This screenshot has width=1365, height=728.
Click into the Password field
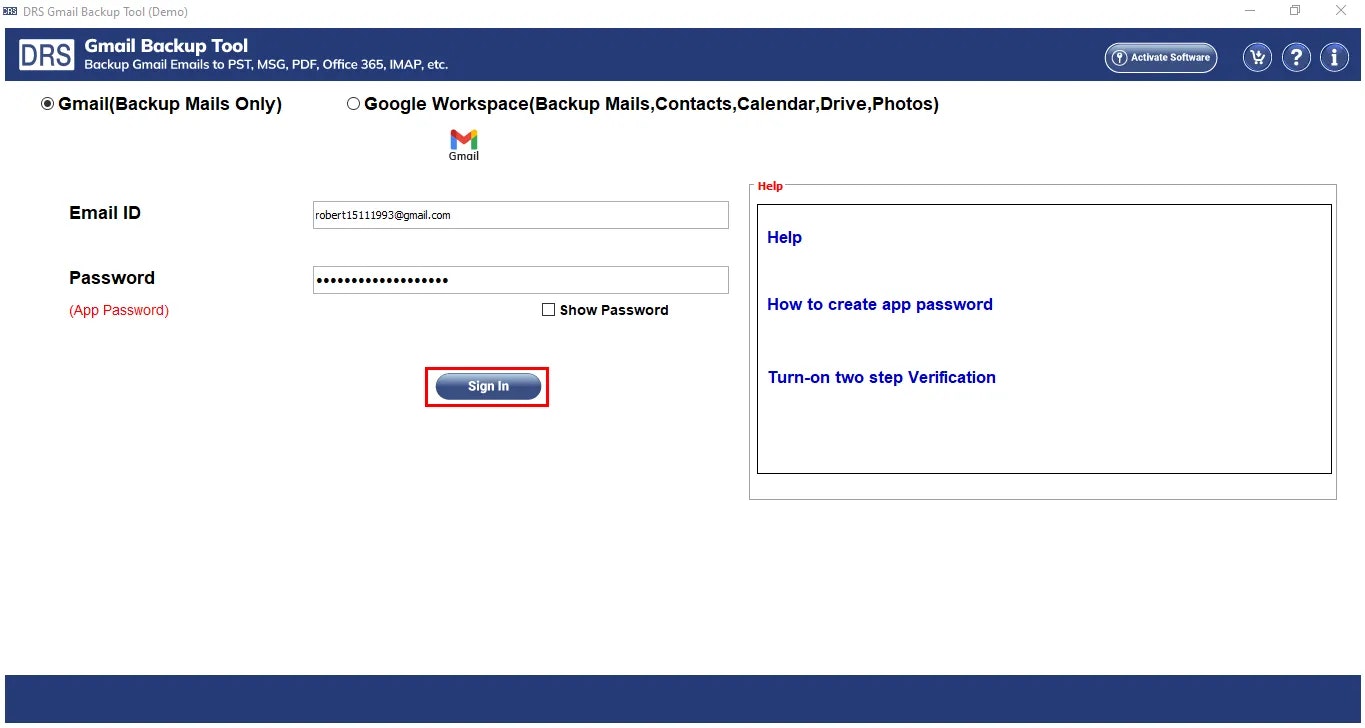[x=521, y=280]
